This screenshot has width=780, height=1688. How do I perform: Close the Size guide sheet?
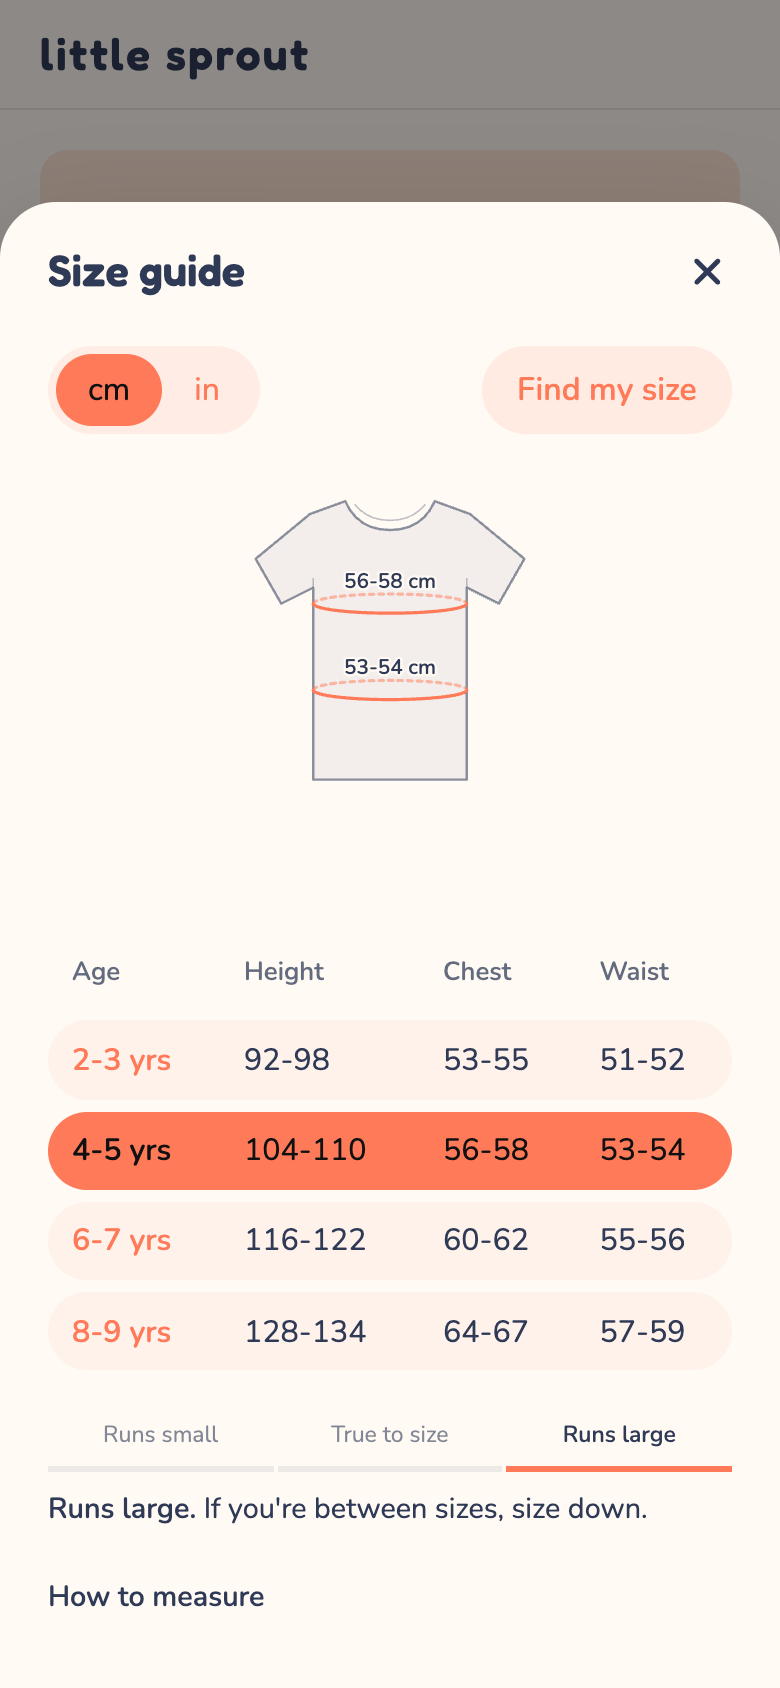point(707,271)
